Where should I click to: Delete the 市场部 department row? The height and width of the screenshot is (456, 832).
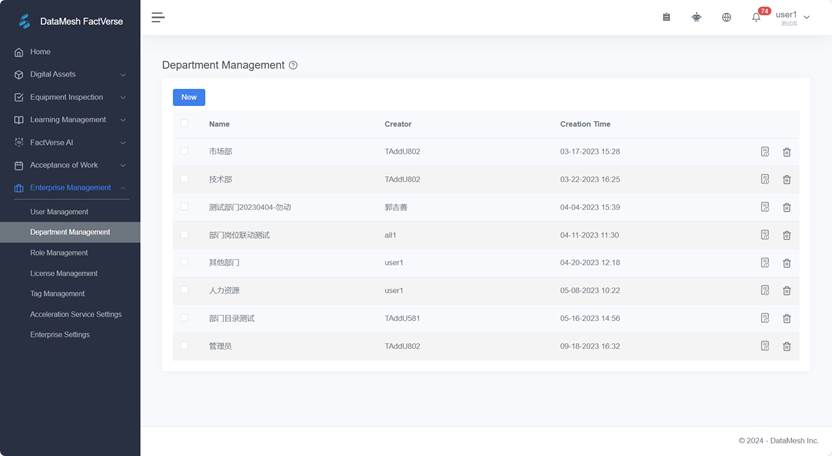coord(786,152)
